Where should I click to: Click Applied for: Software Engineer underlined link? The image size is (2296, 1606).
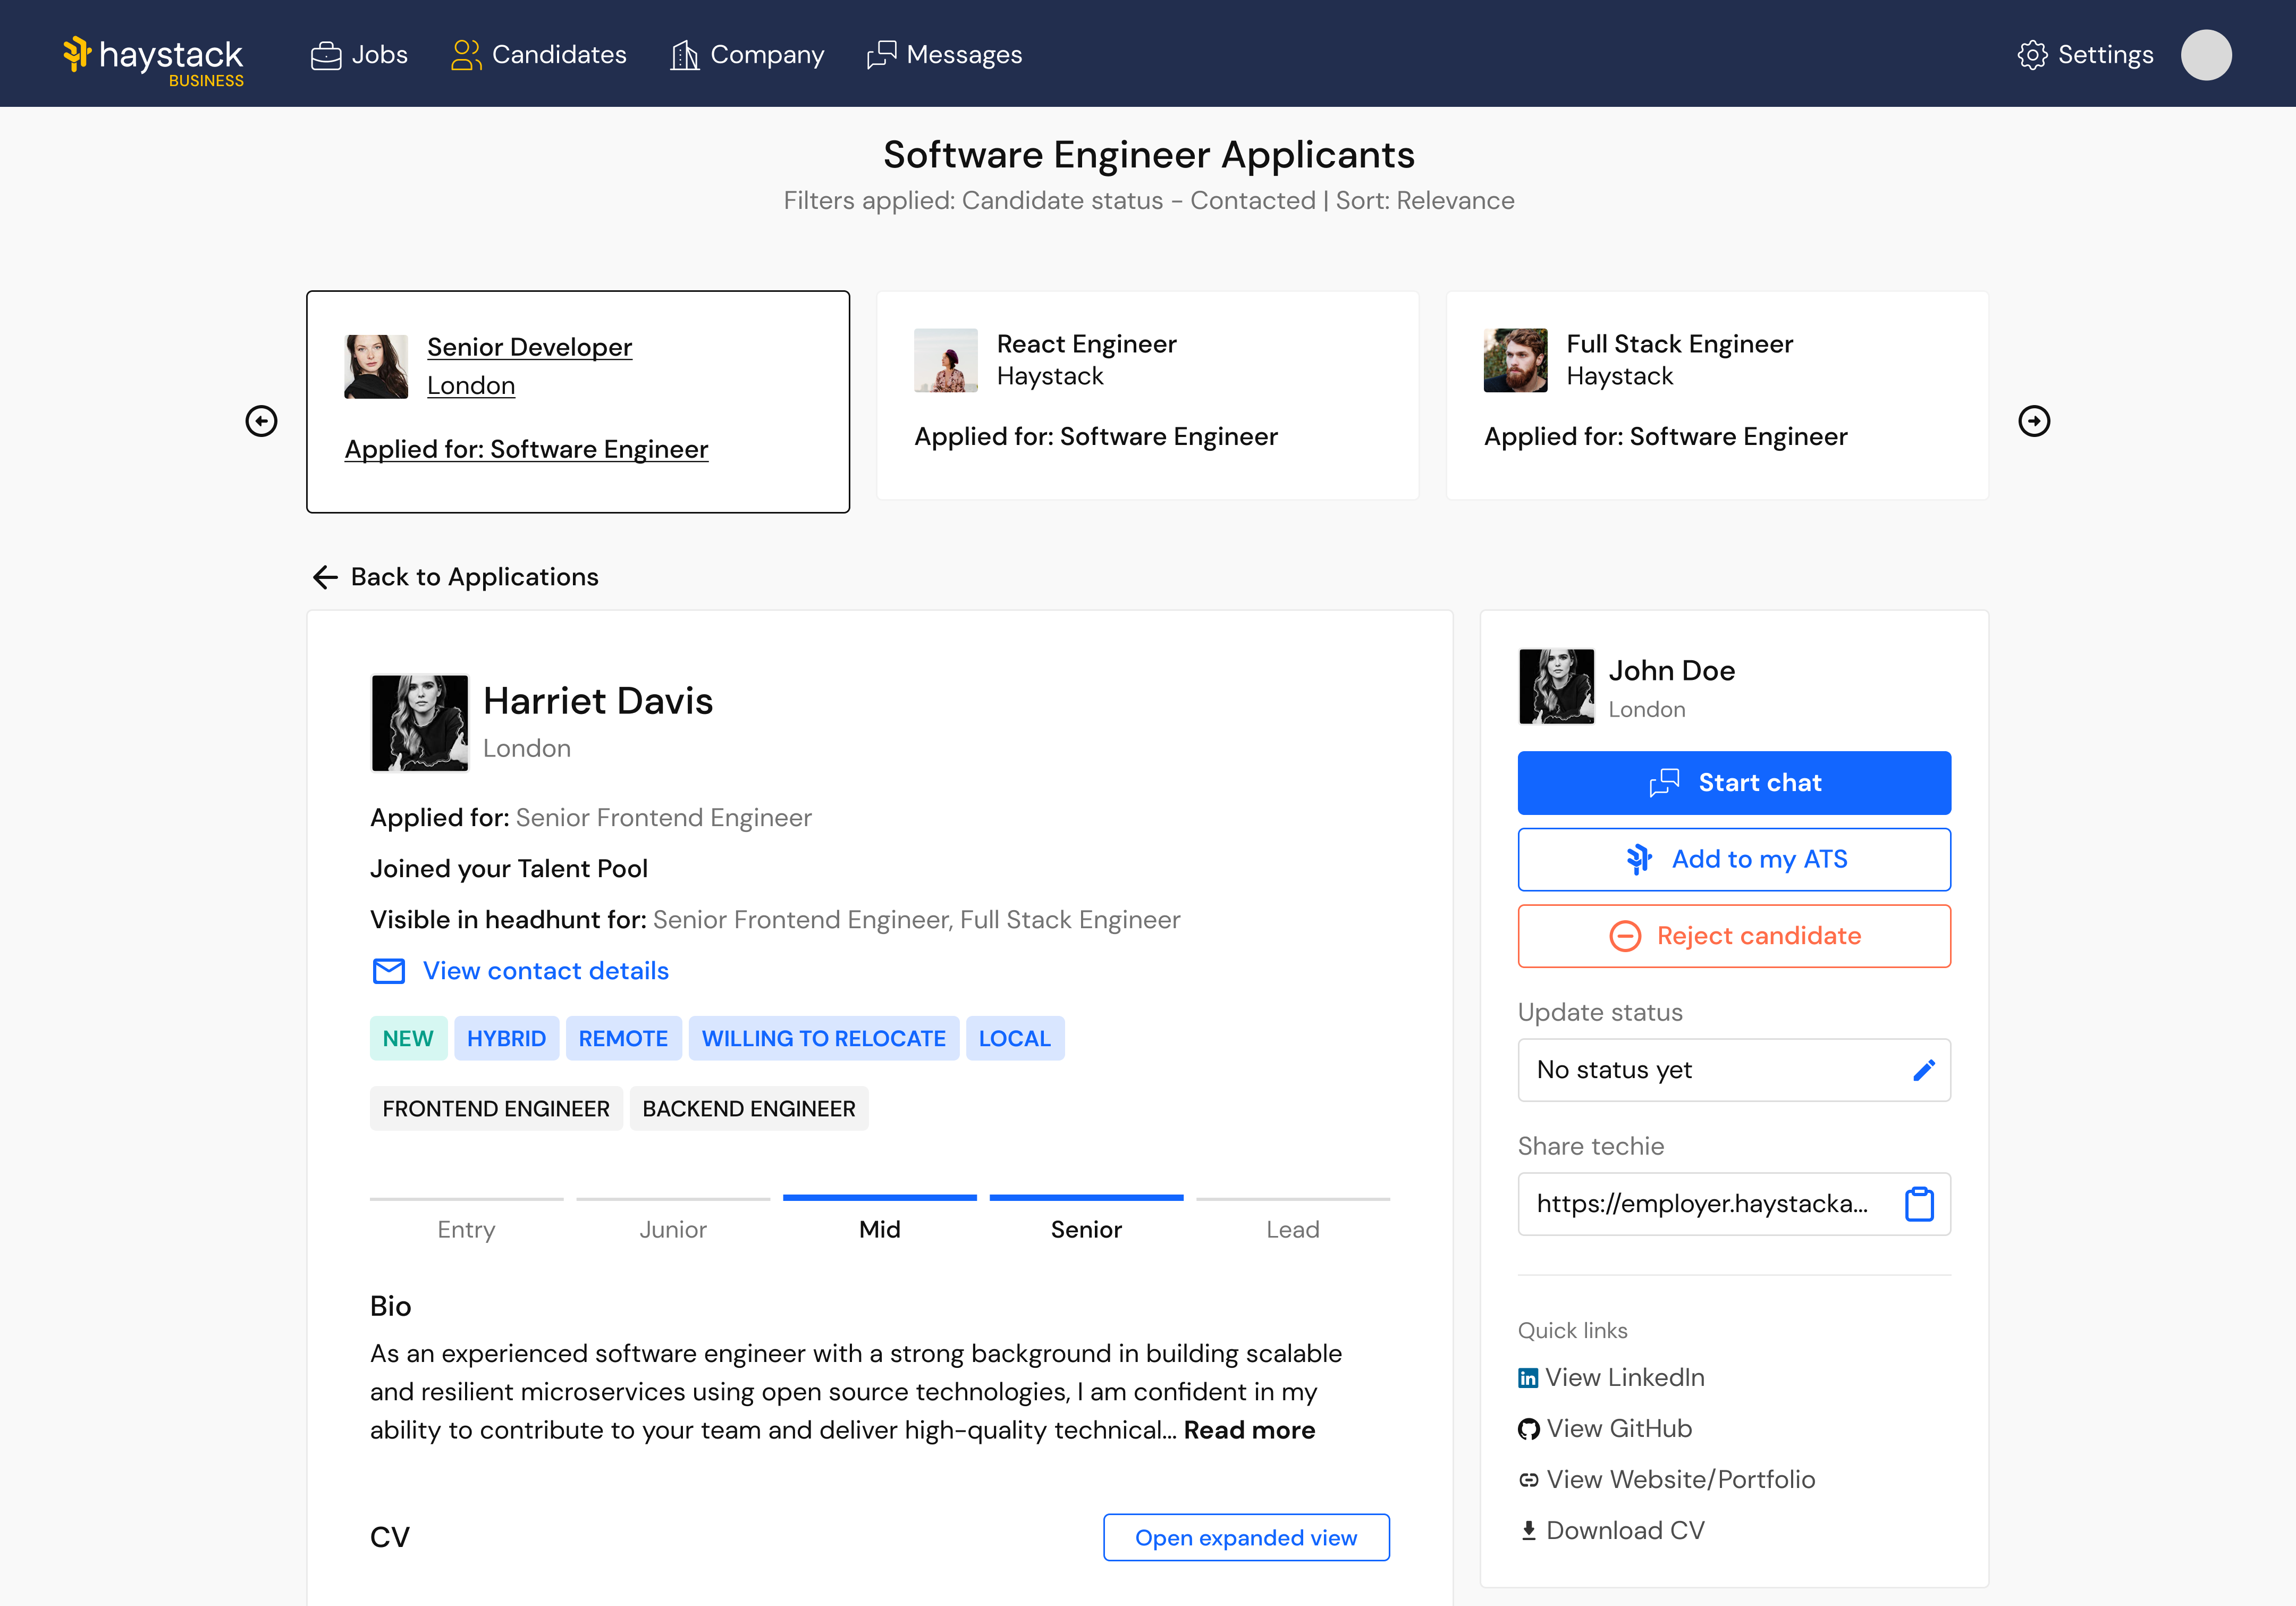click(526, 449)
